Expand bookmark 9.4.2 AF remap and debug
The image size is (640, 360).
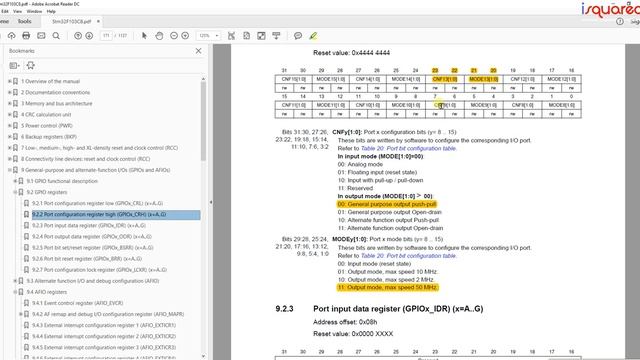coord(21,314)
